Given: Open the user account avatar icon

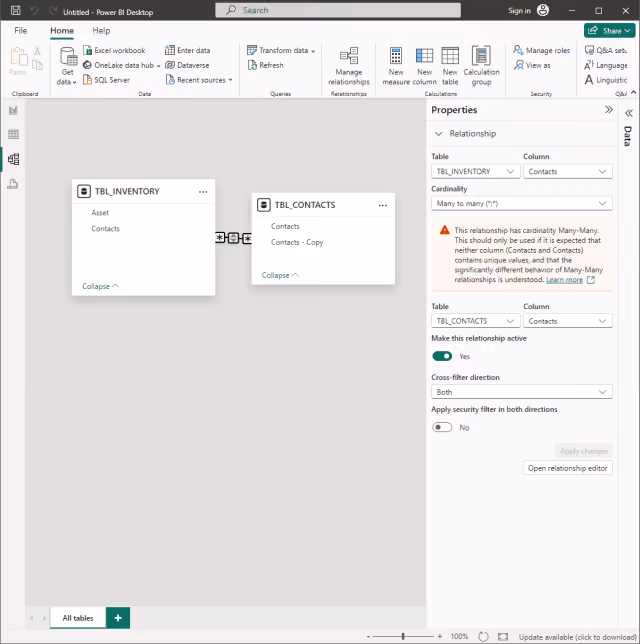Looking at the screenshot, I should [543, 11].
